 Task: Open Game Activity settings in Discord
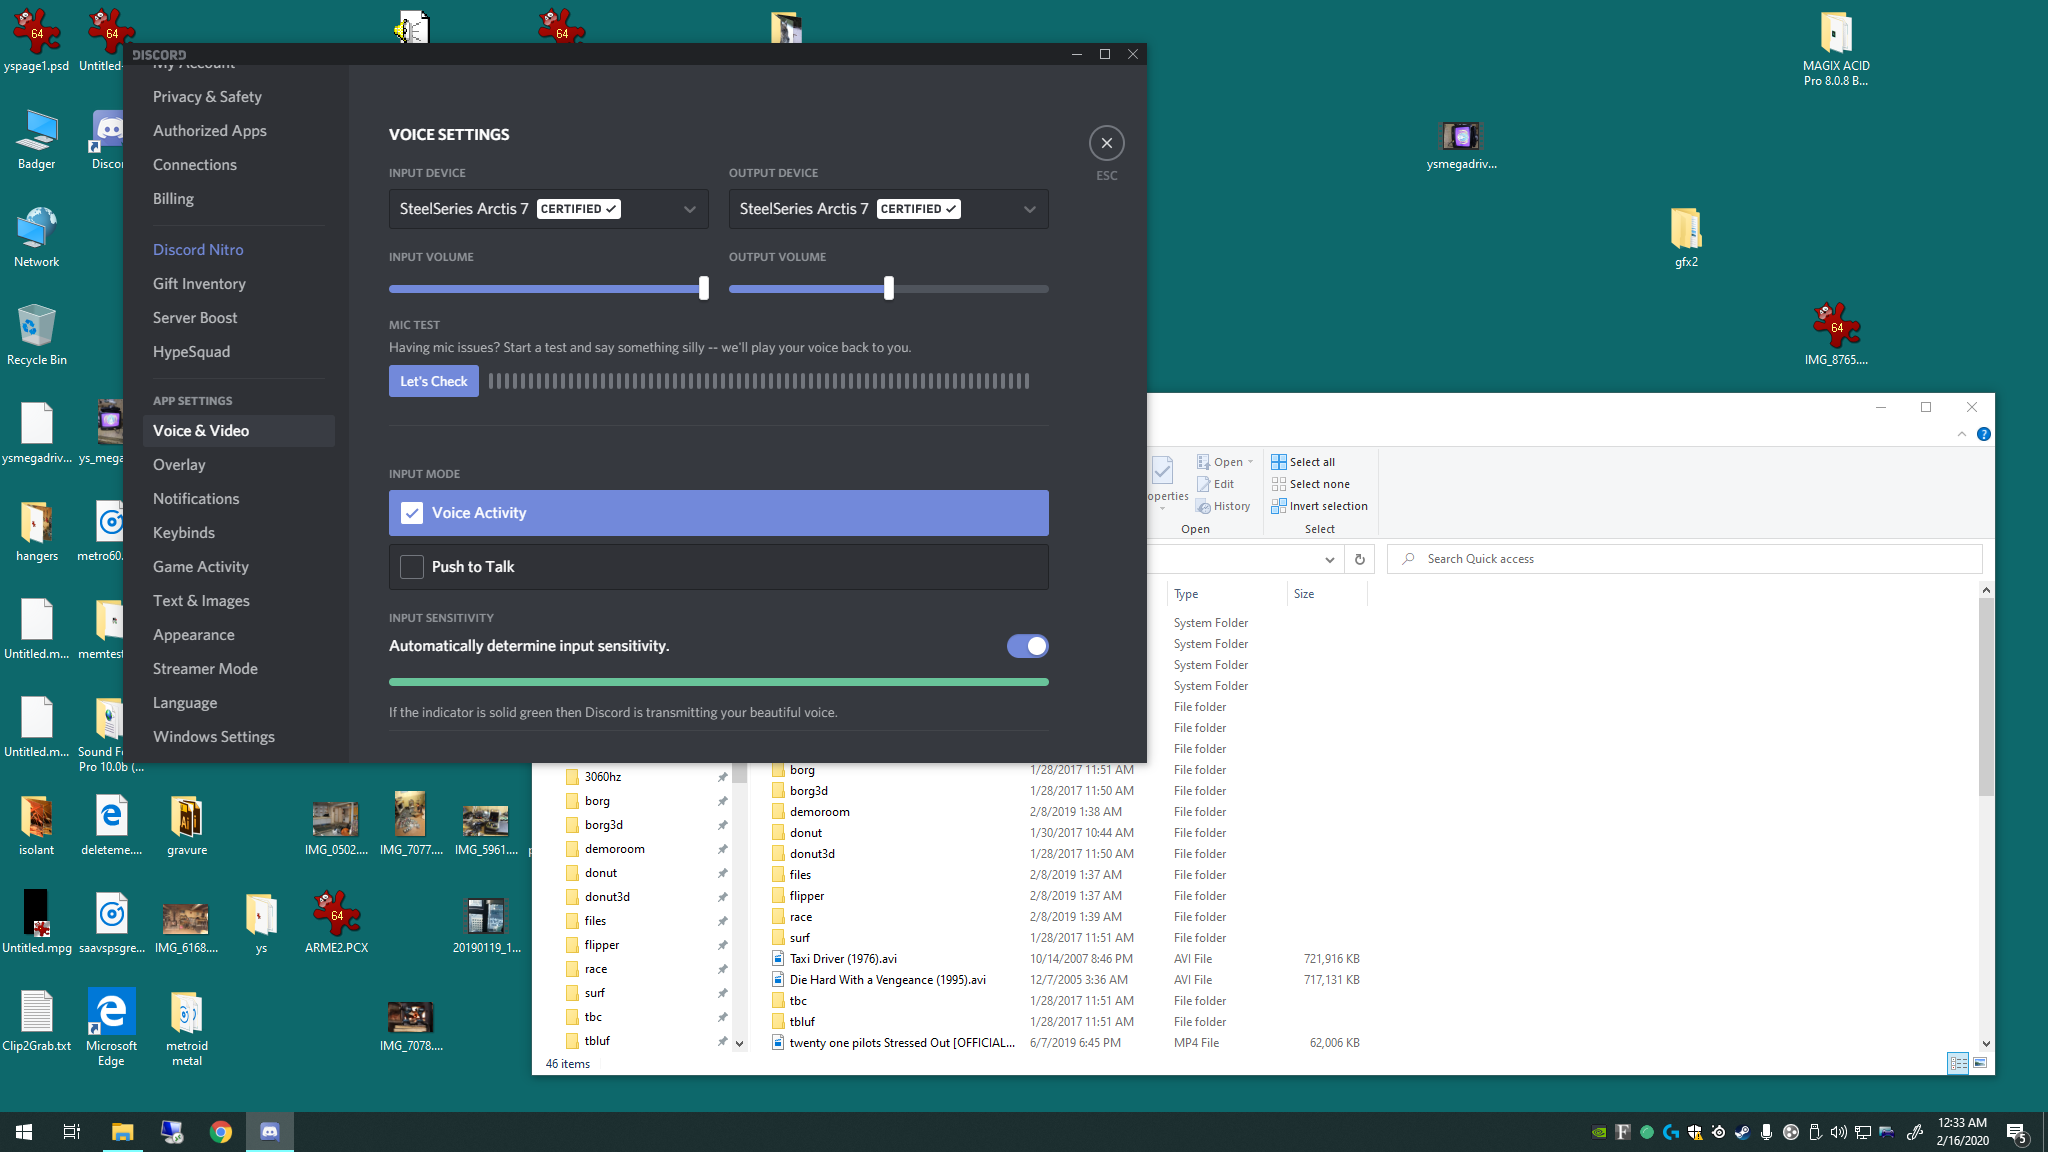point(200,567)
